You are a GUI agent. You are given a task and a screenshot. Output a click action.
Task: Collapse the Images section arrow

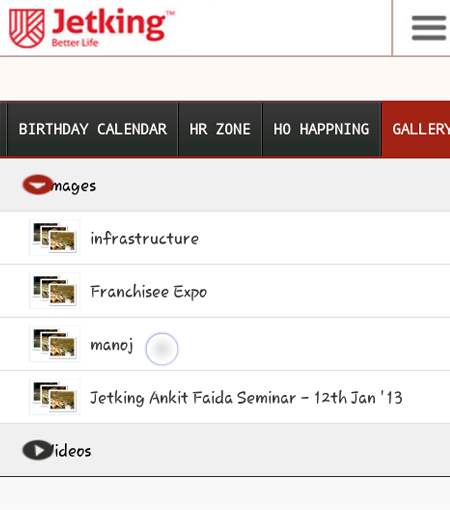[38, 184]
